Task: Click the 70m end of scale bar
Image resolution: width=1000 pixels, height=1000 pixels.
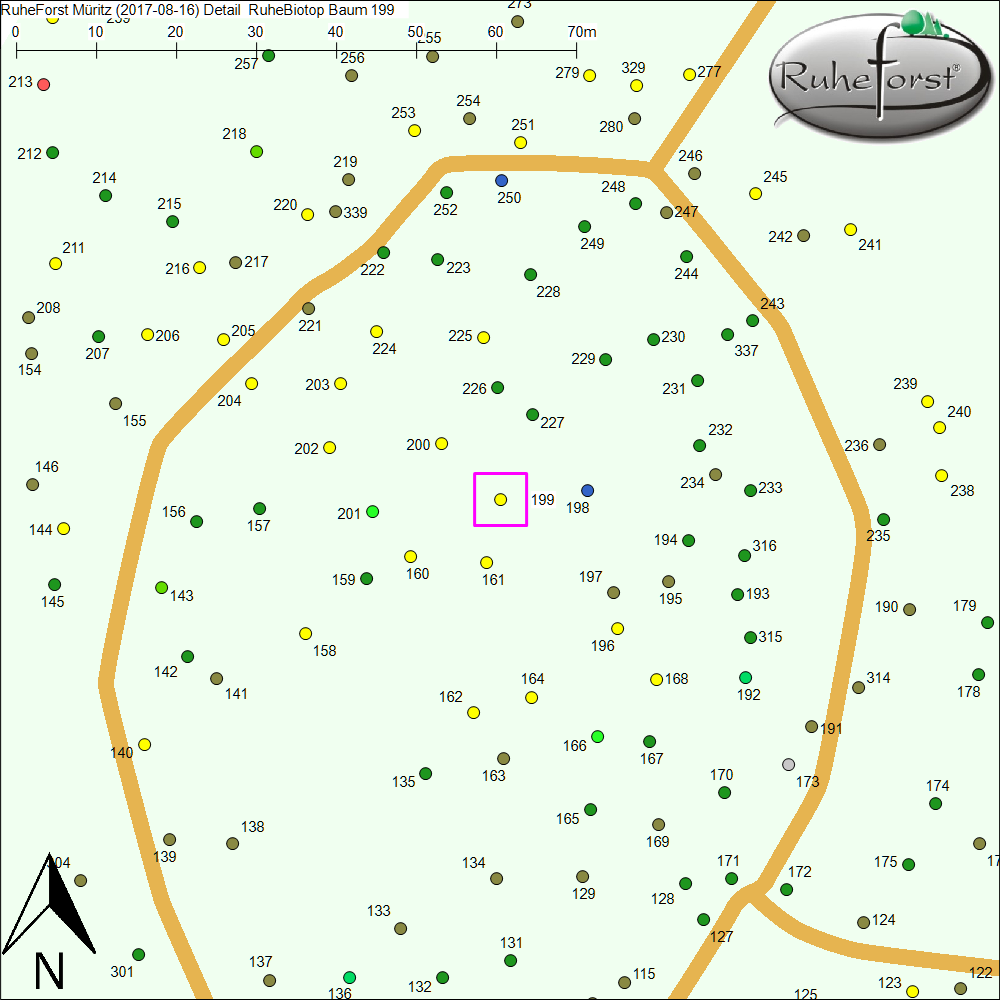Action: [577, 46]
